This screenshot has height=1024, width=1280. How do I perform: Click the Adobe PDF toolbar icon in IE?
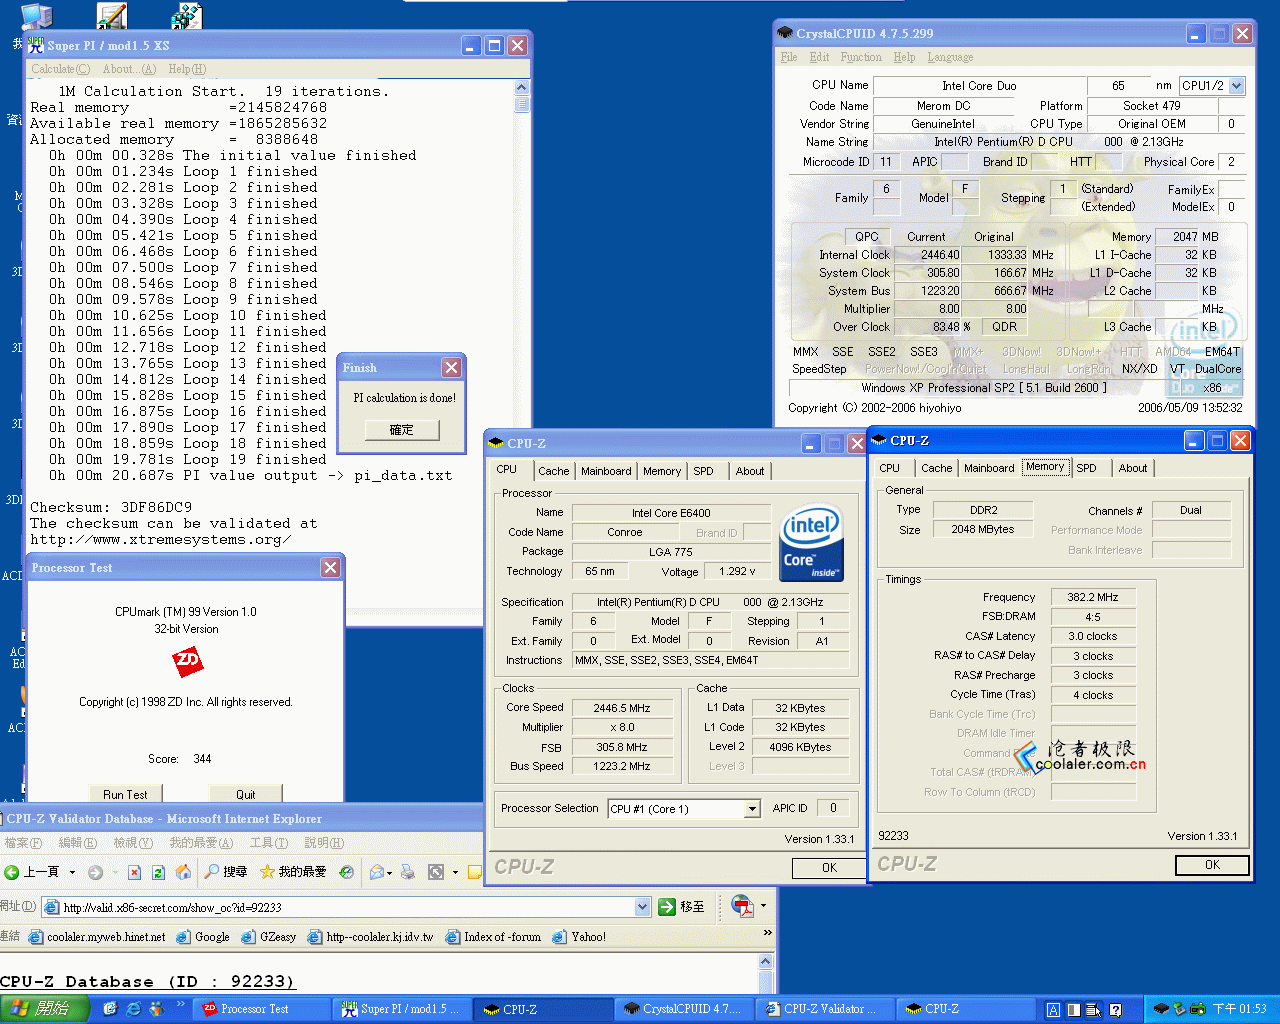tap(742, 905)
